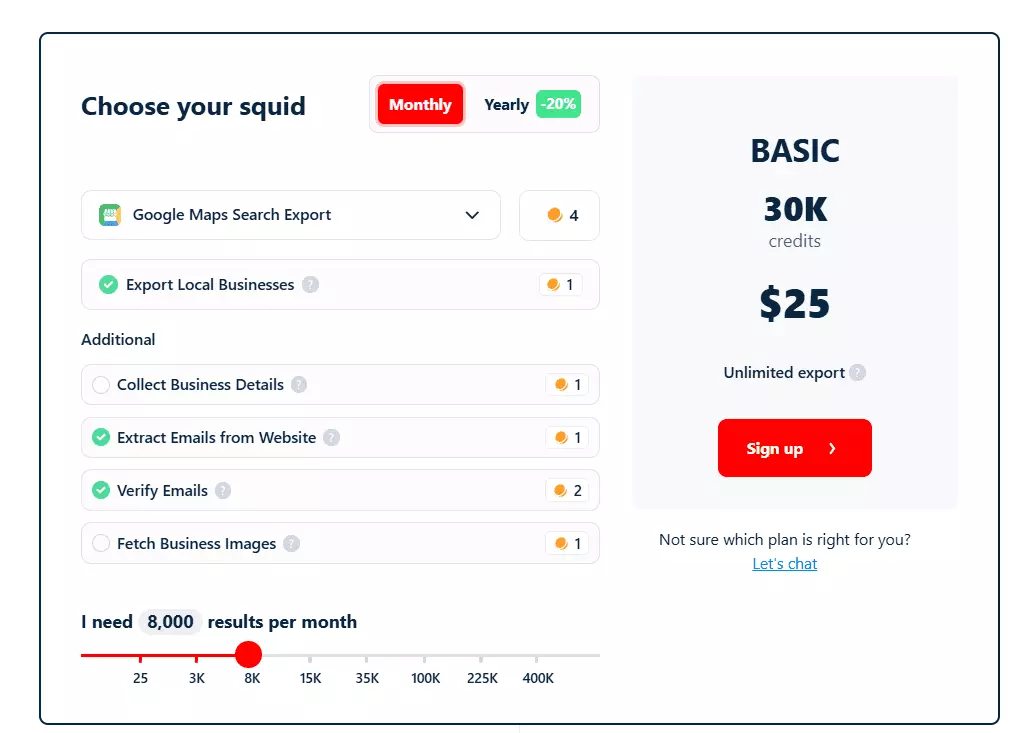This screenshot has width=1021, height=733.
Task: Click the help icon beside Extract Emails from Website
Action: 330,437
